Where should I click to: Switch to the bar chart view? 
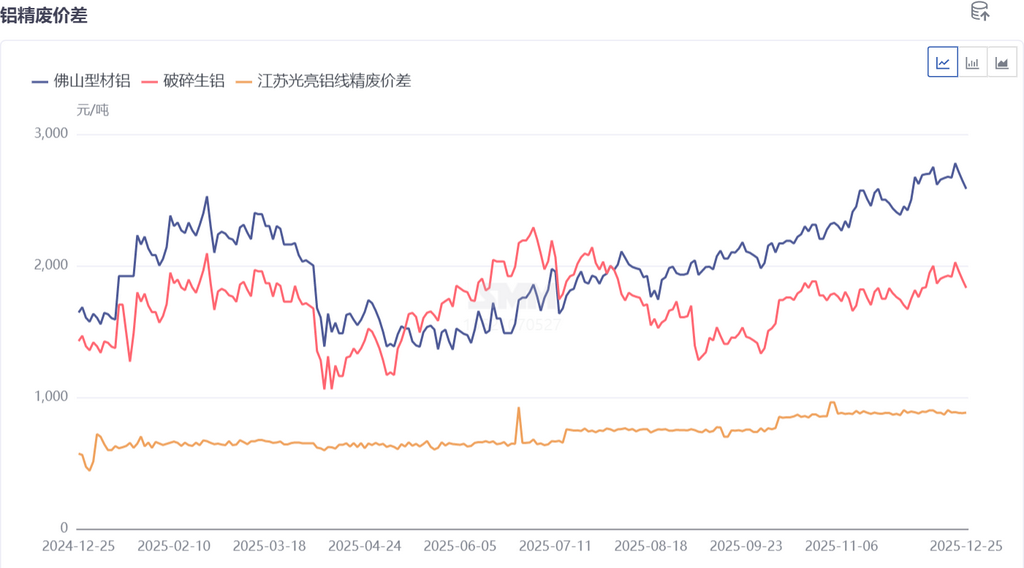(972, 62)
